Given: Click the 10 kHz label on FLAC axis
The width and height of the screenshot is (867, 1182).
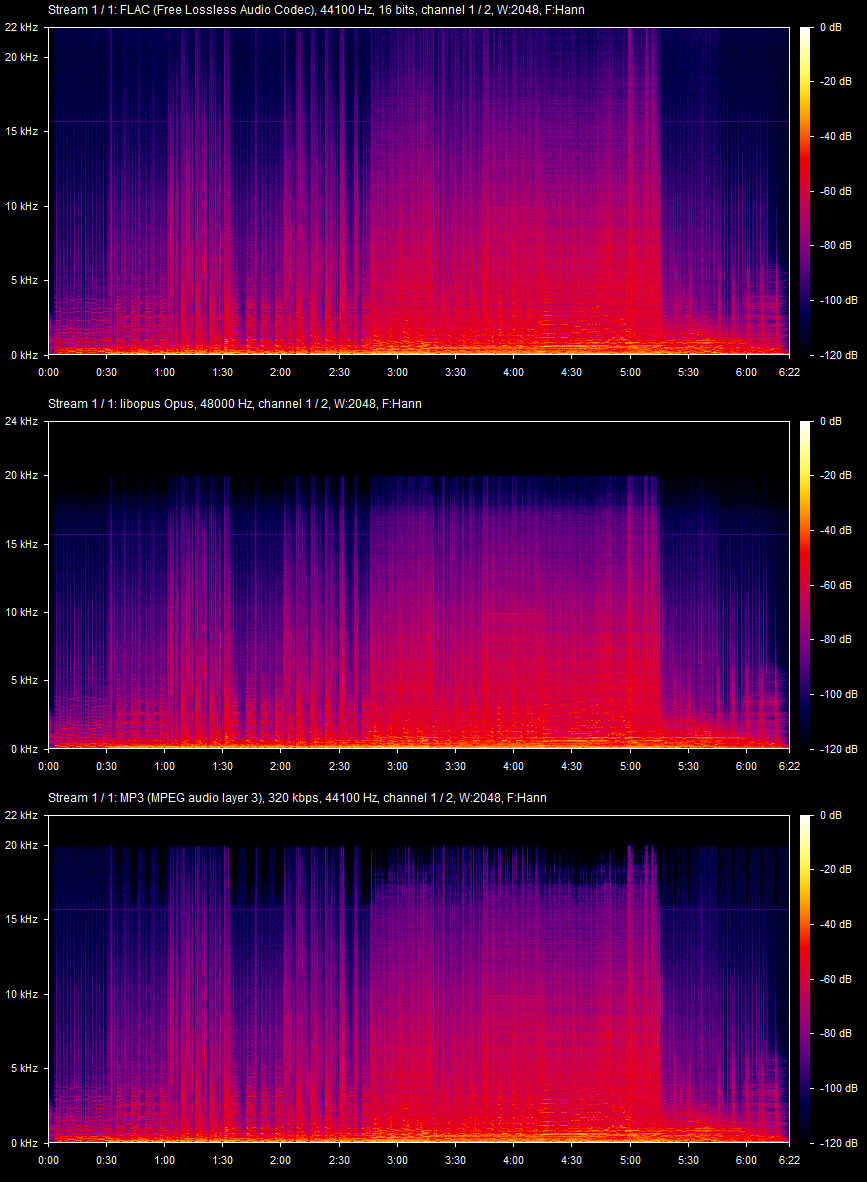Looking at the screenshot, I should tap(21, 206).
